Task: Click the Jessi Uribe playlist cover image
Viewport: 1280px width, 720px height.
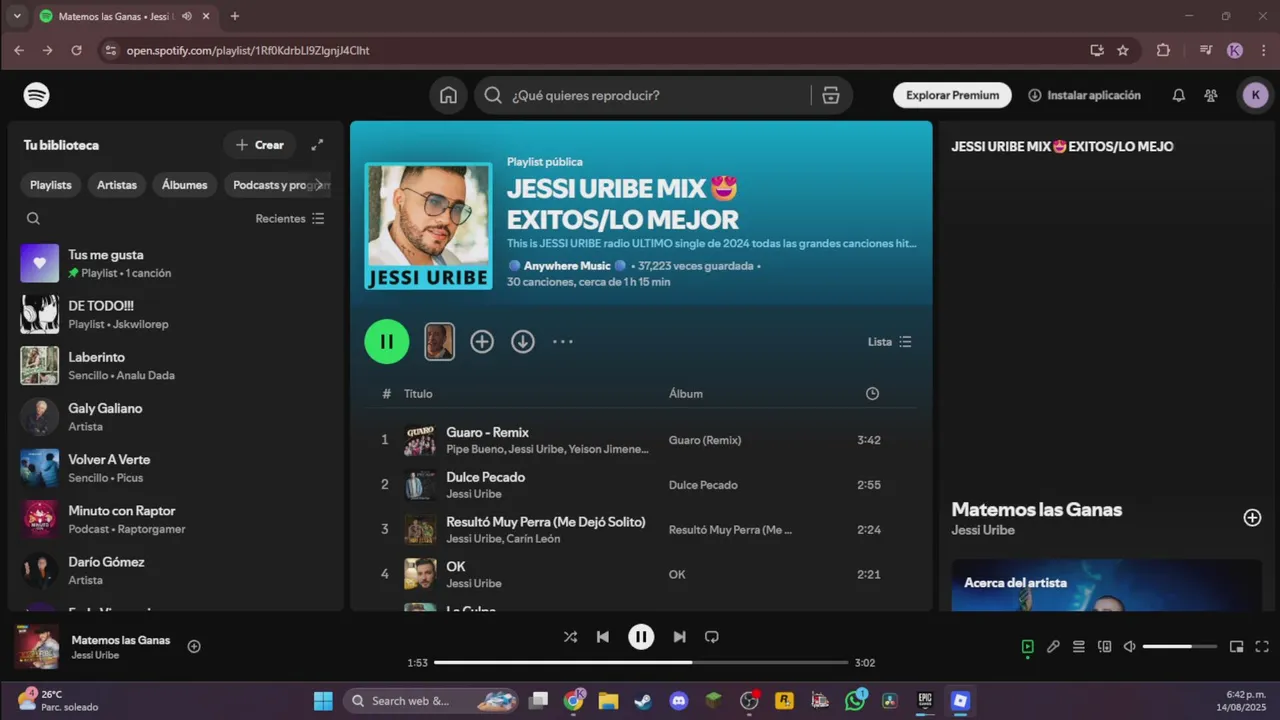Action: pos(428,226)
